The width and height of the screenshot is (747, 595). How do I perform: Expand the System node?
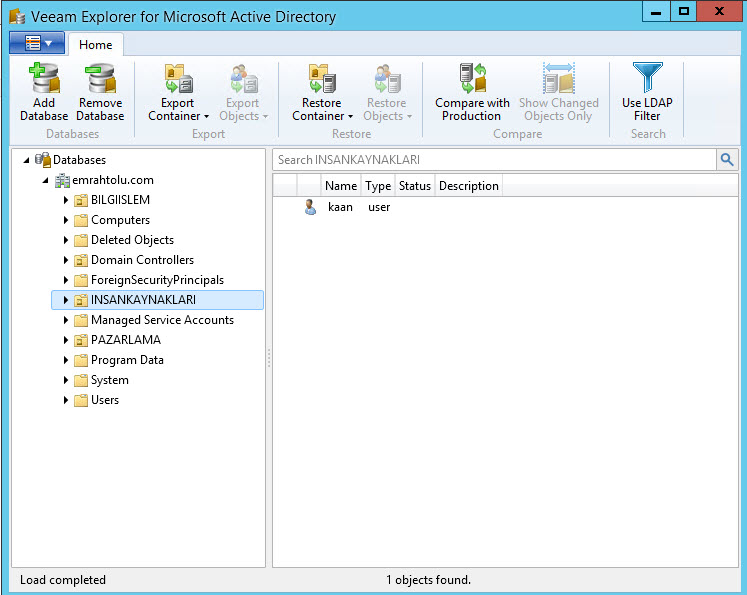(66, 380)
